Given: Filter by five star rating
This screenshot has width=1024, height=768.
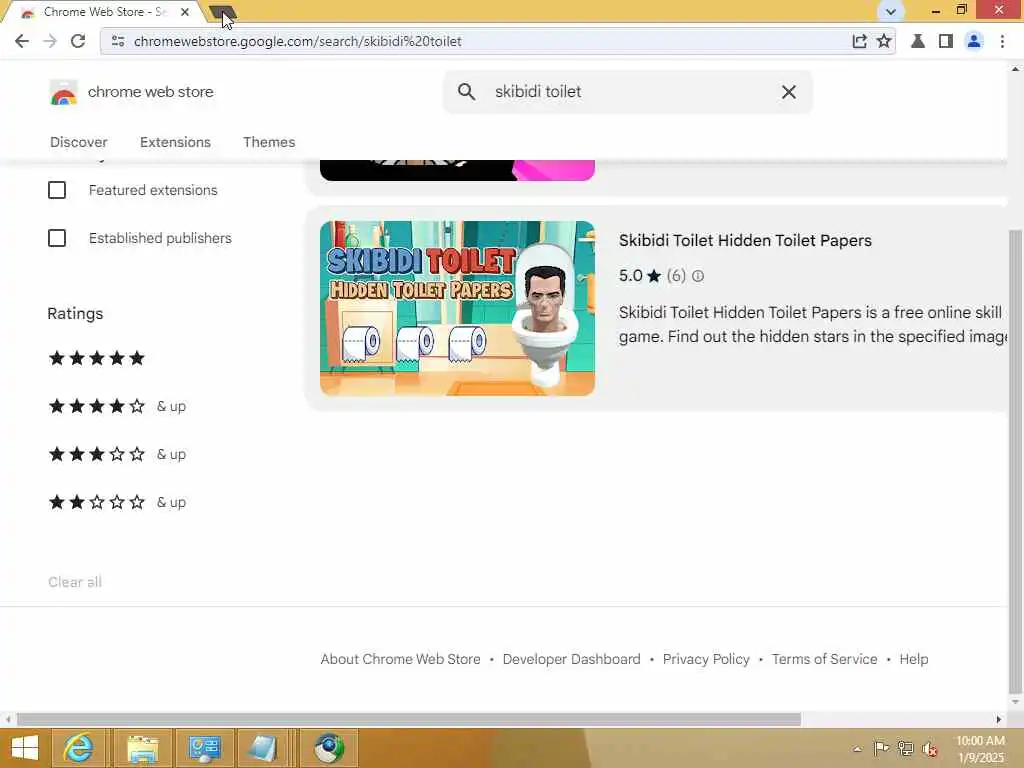Looking at the screenshot, I should tap(97, 358).
